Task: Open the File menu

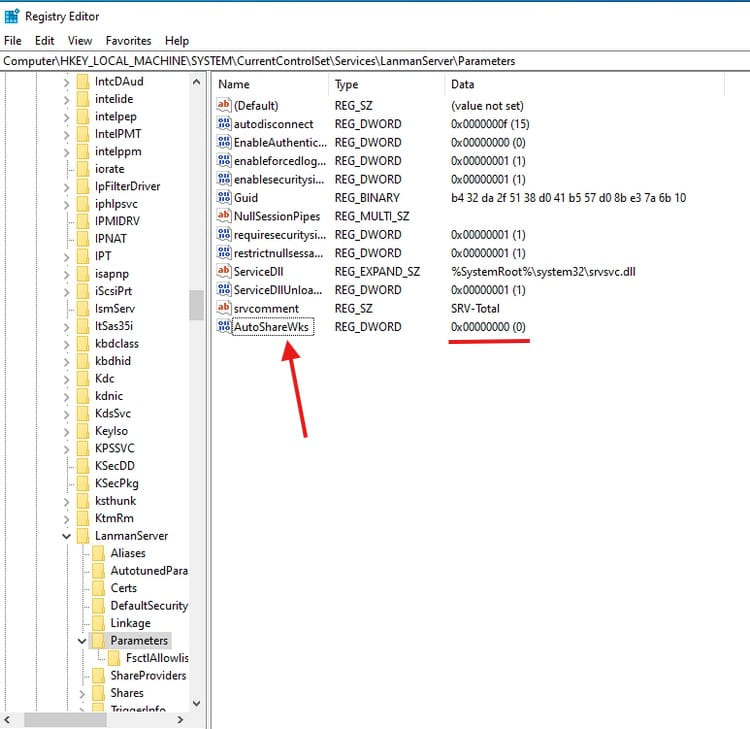Action: (13, 41)
